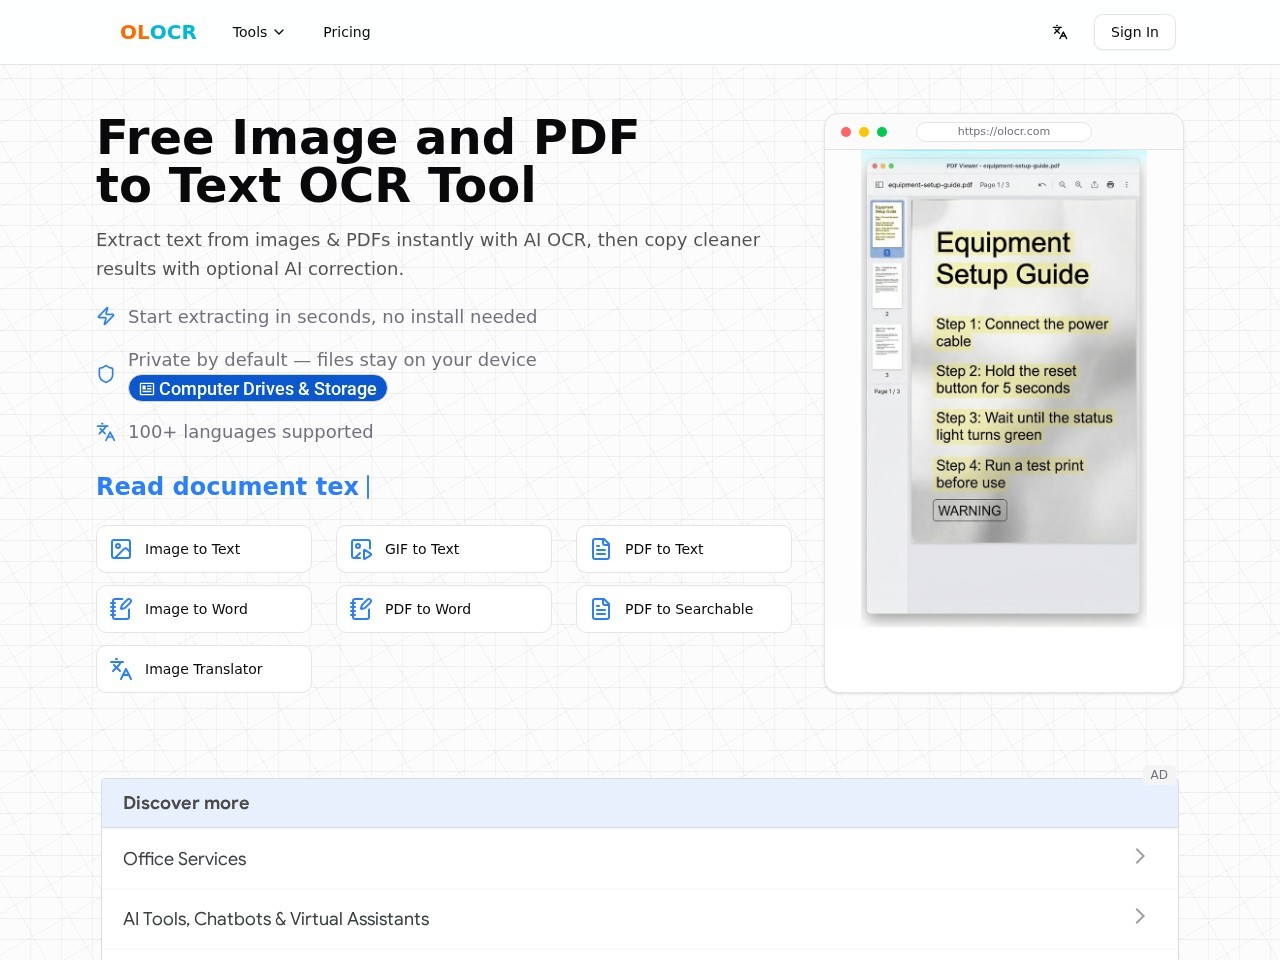
Task: Click the Equipment Setup Guide preview image
Action: click(1004, 389)
